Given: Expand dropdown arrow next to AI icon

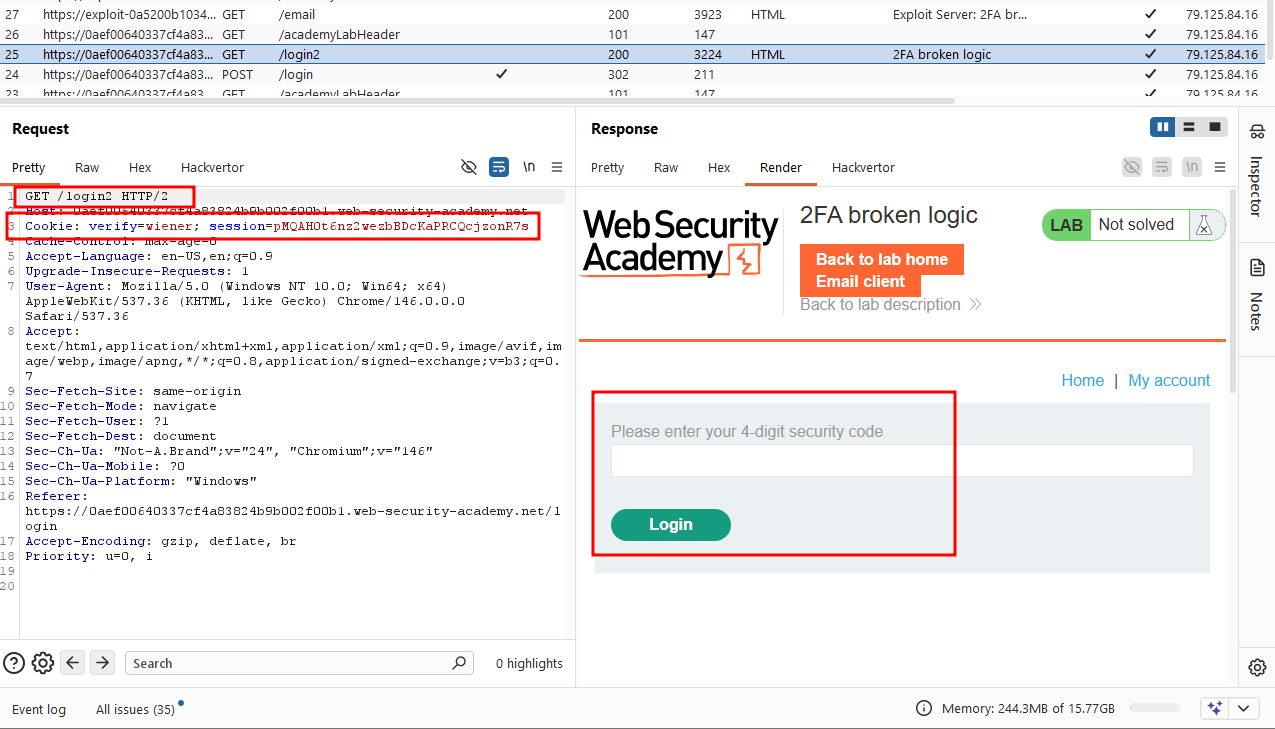Looking at the screenshot, I should pyautogui.click(x=1244, y=708).
